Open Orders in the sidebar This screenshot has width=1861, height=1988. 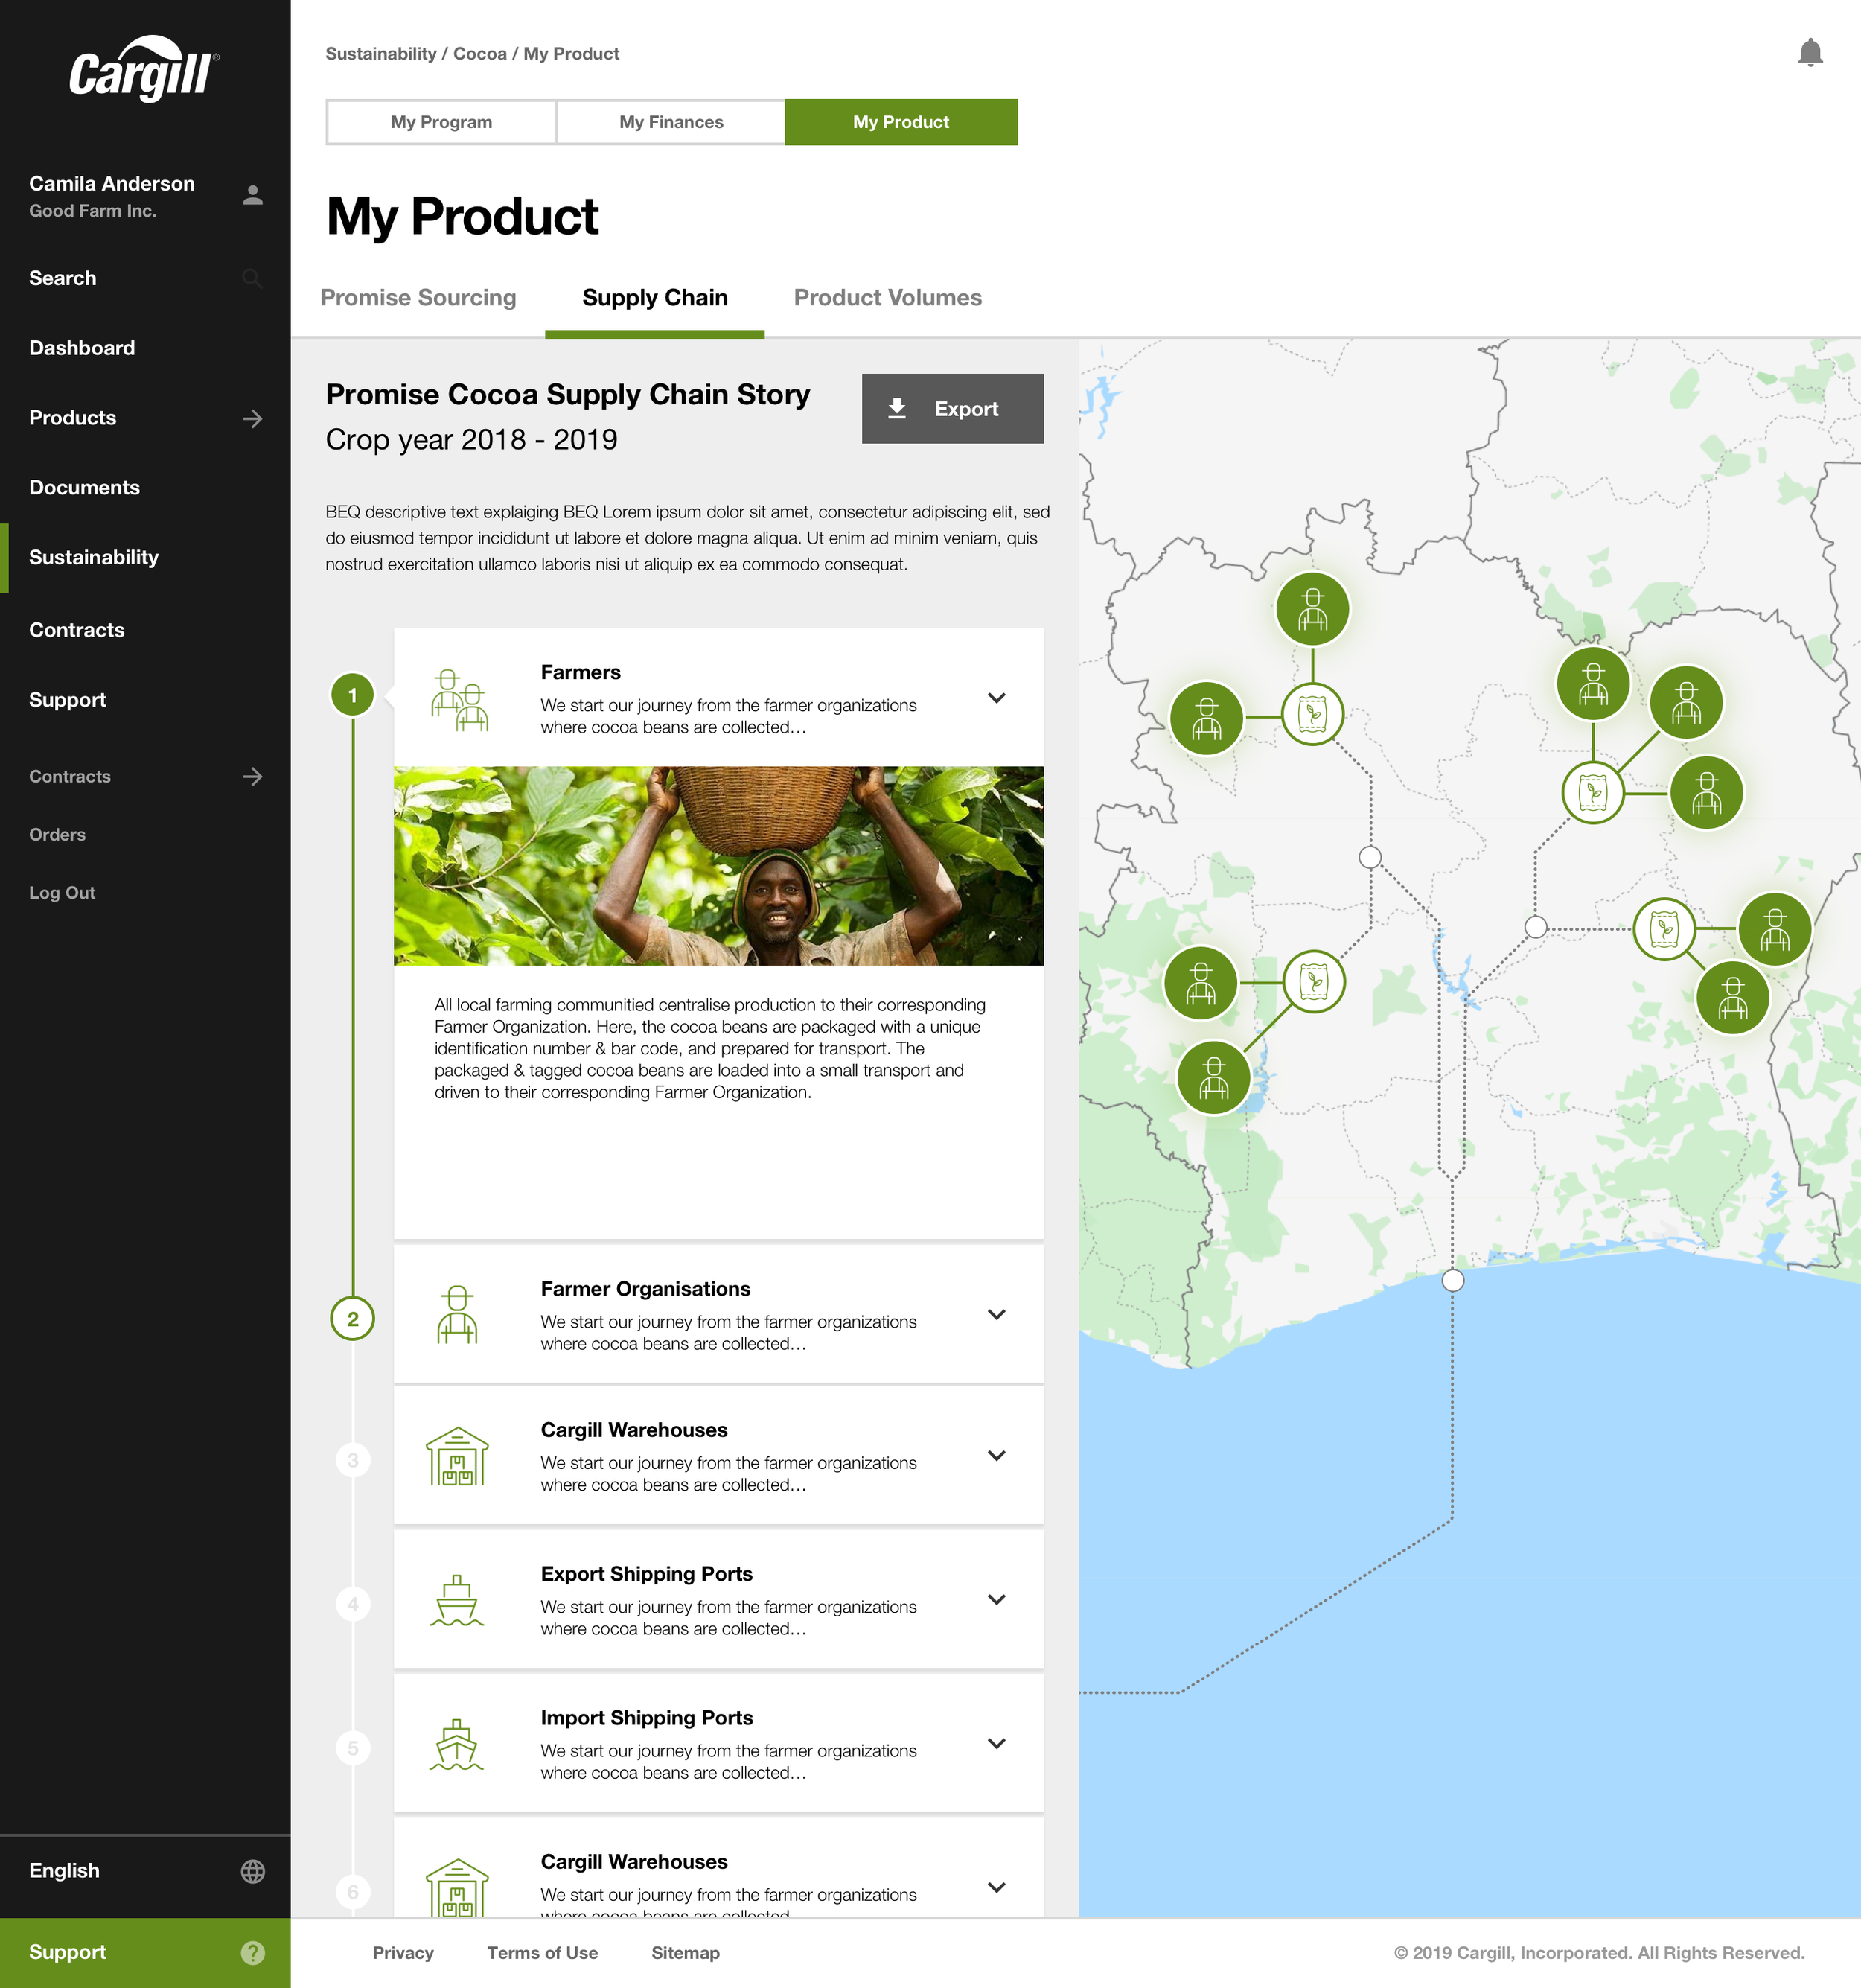[x=57, y=835]
